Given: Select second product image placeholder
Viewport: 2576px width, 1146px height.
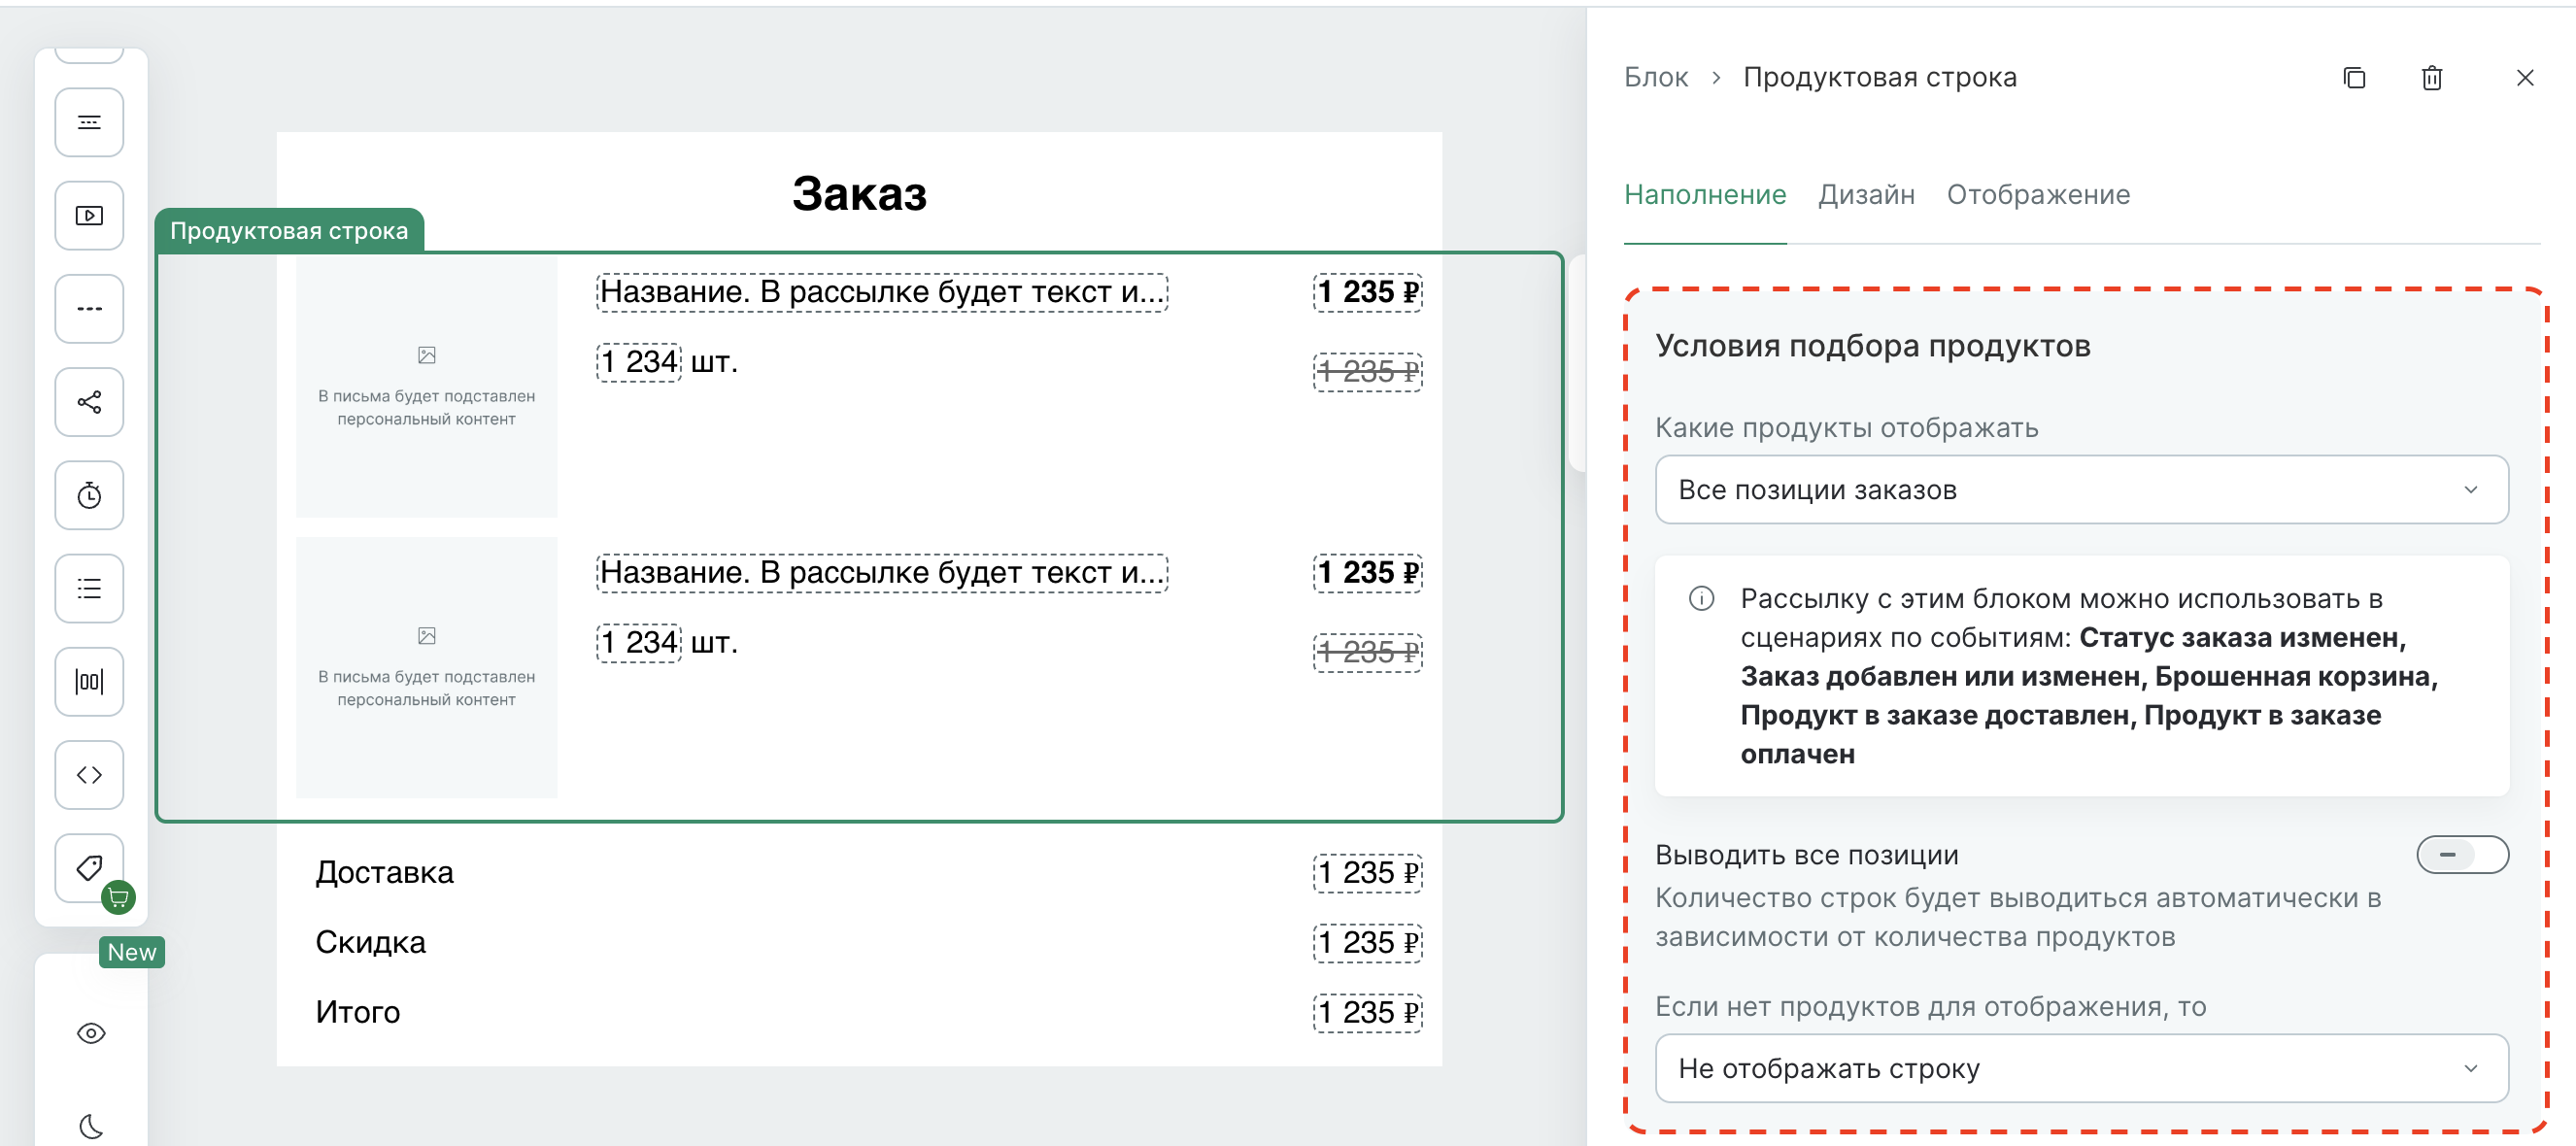Looking at the screenshot, I should click(x=427, y=667).
